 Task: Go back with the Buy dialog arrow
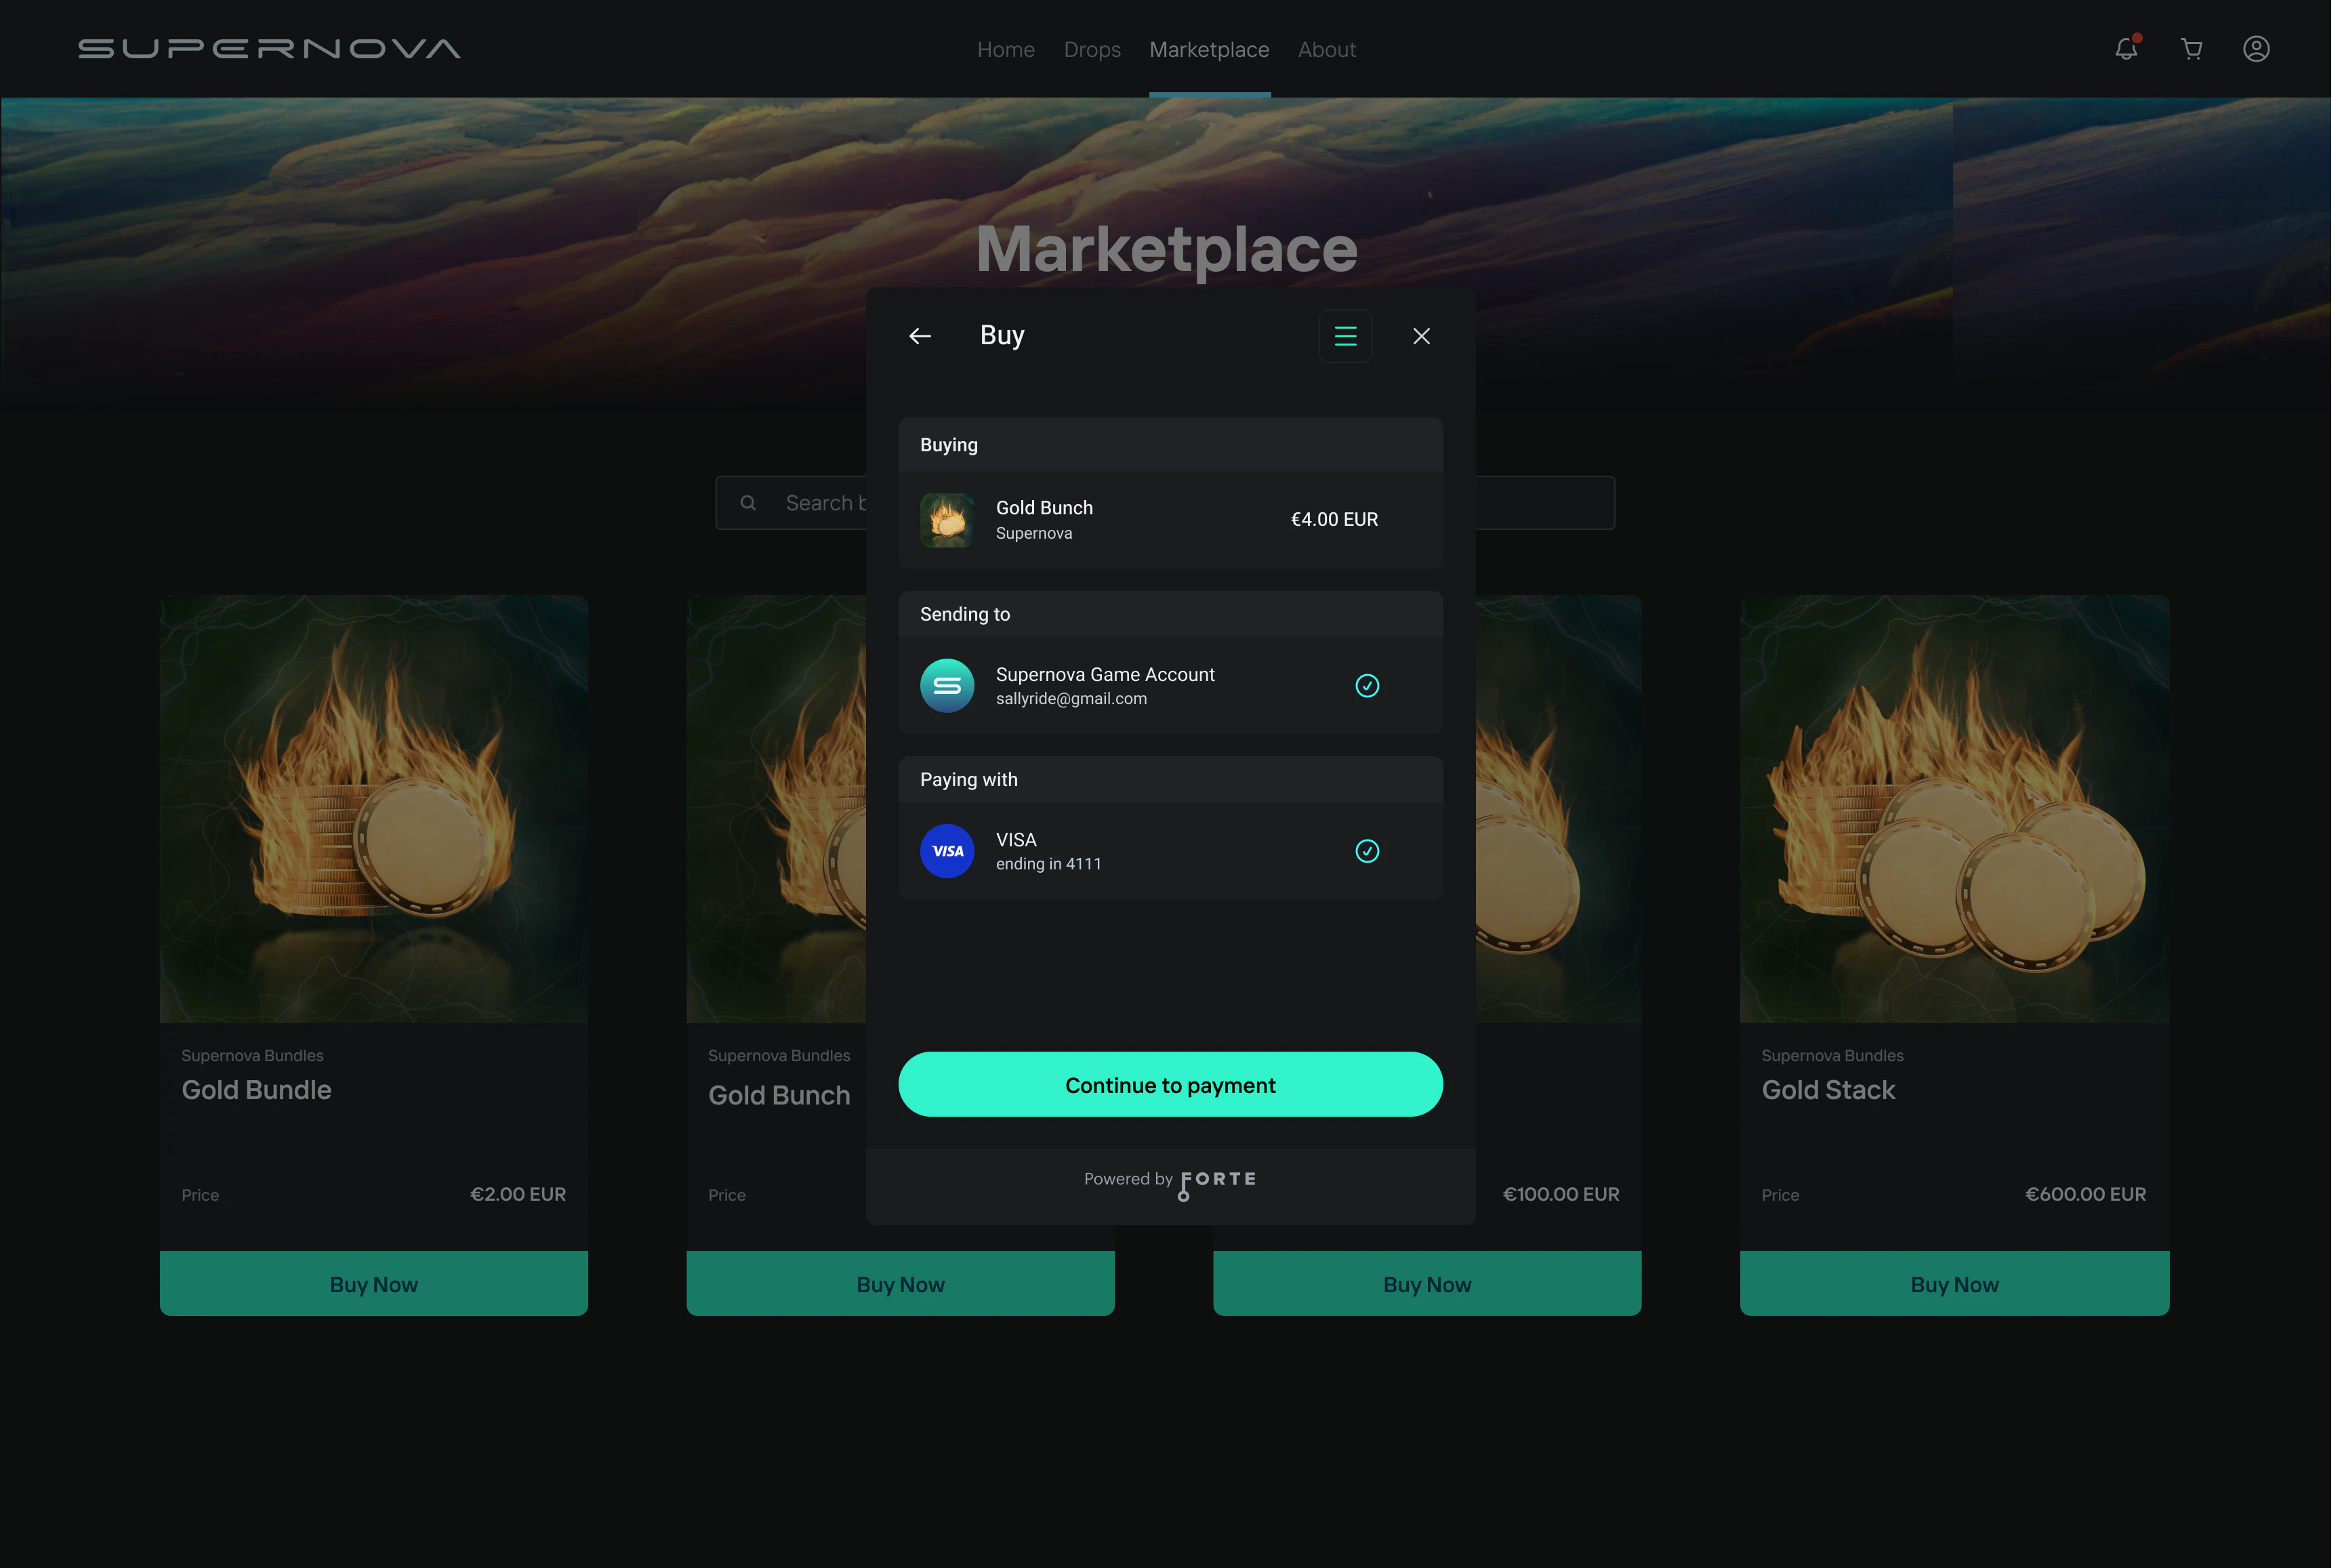[x=920, y=336]
